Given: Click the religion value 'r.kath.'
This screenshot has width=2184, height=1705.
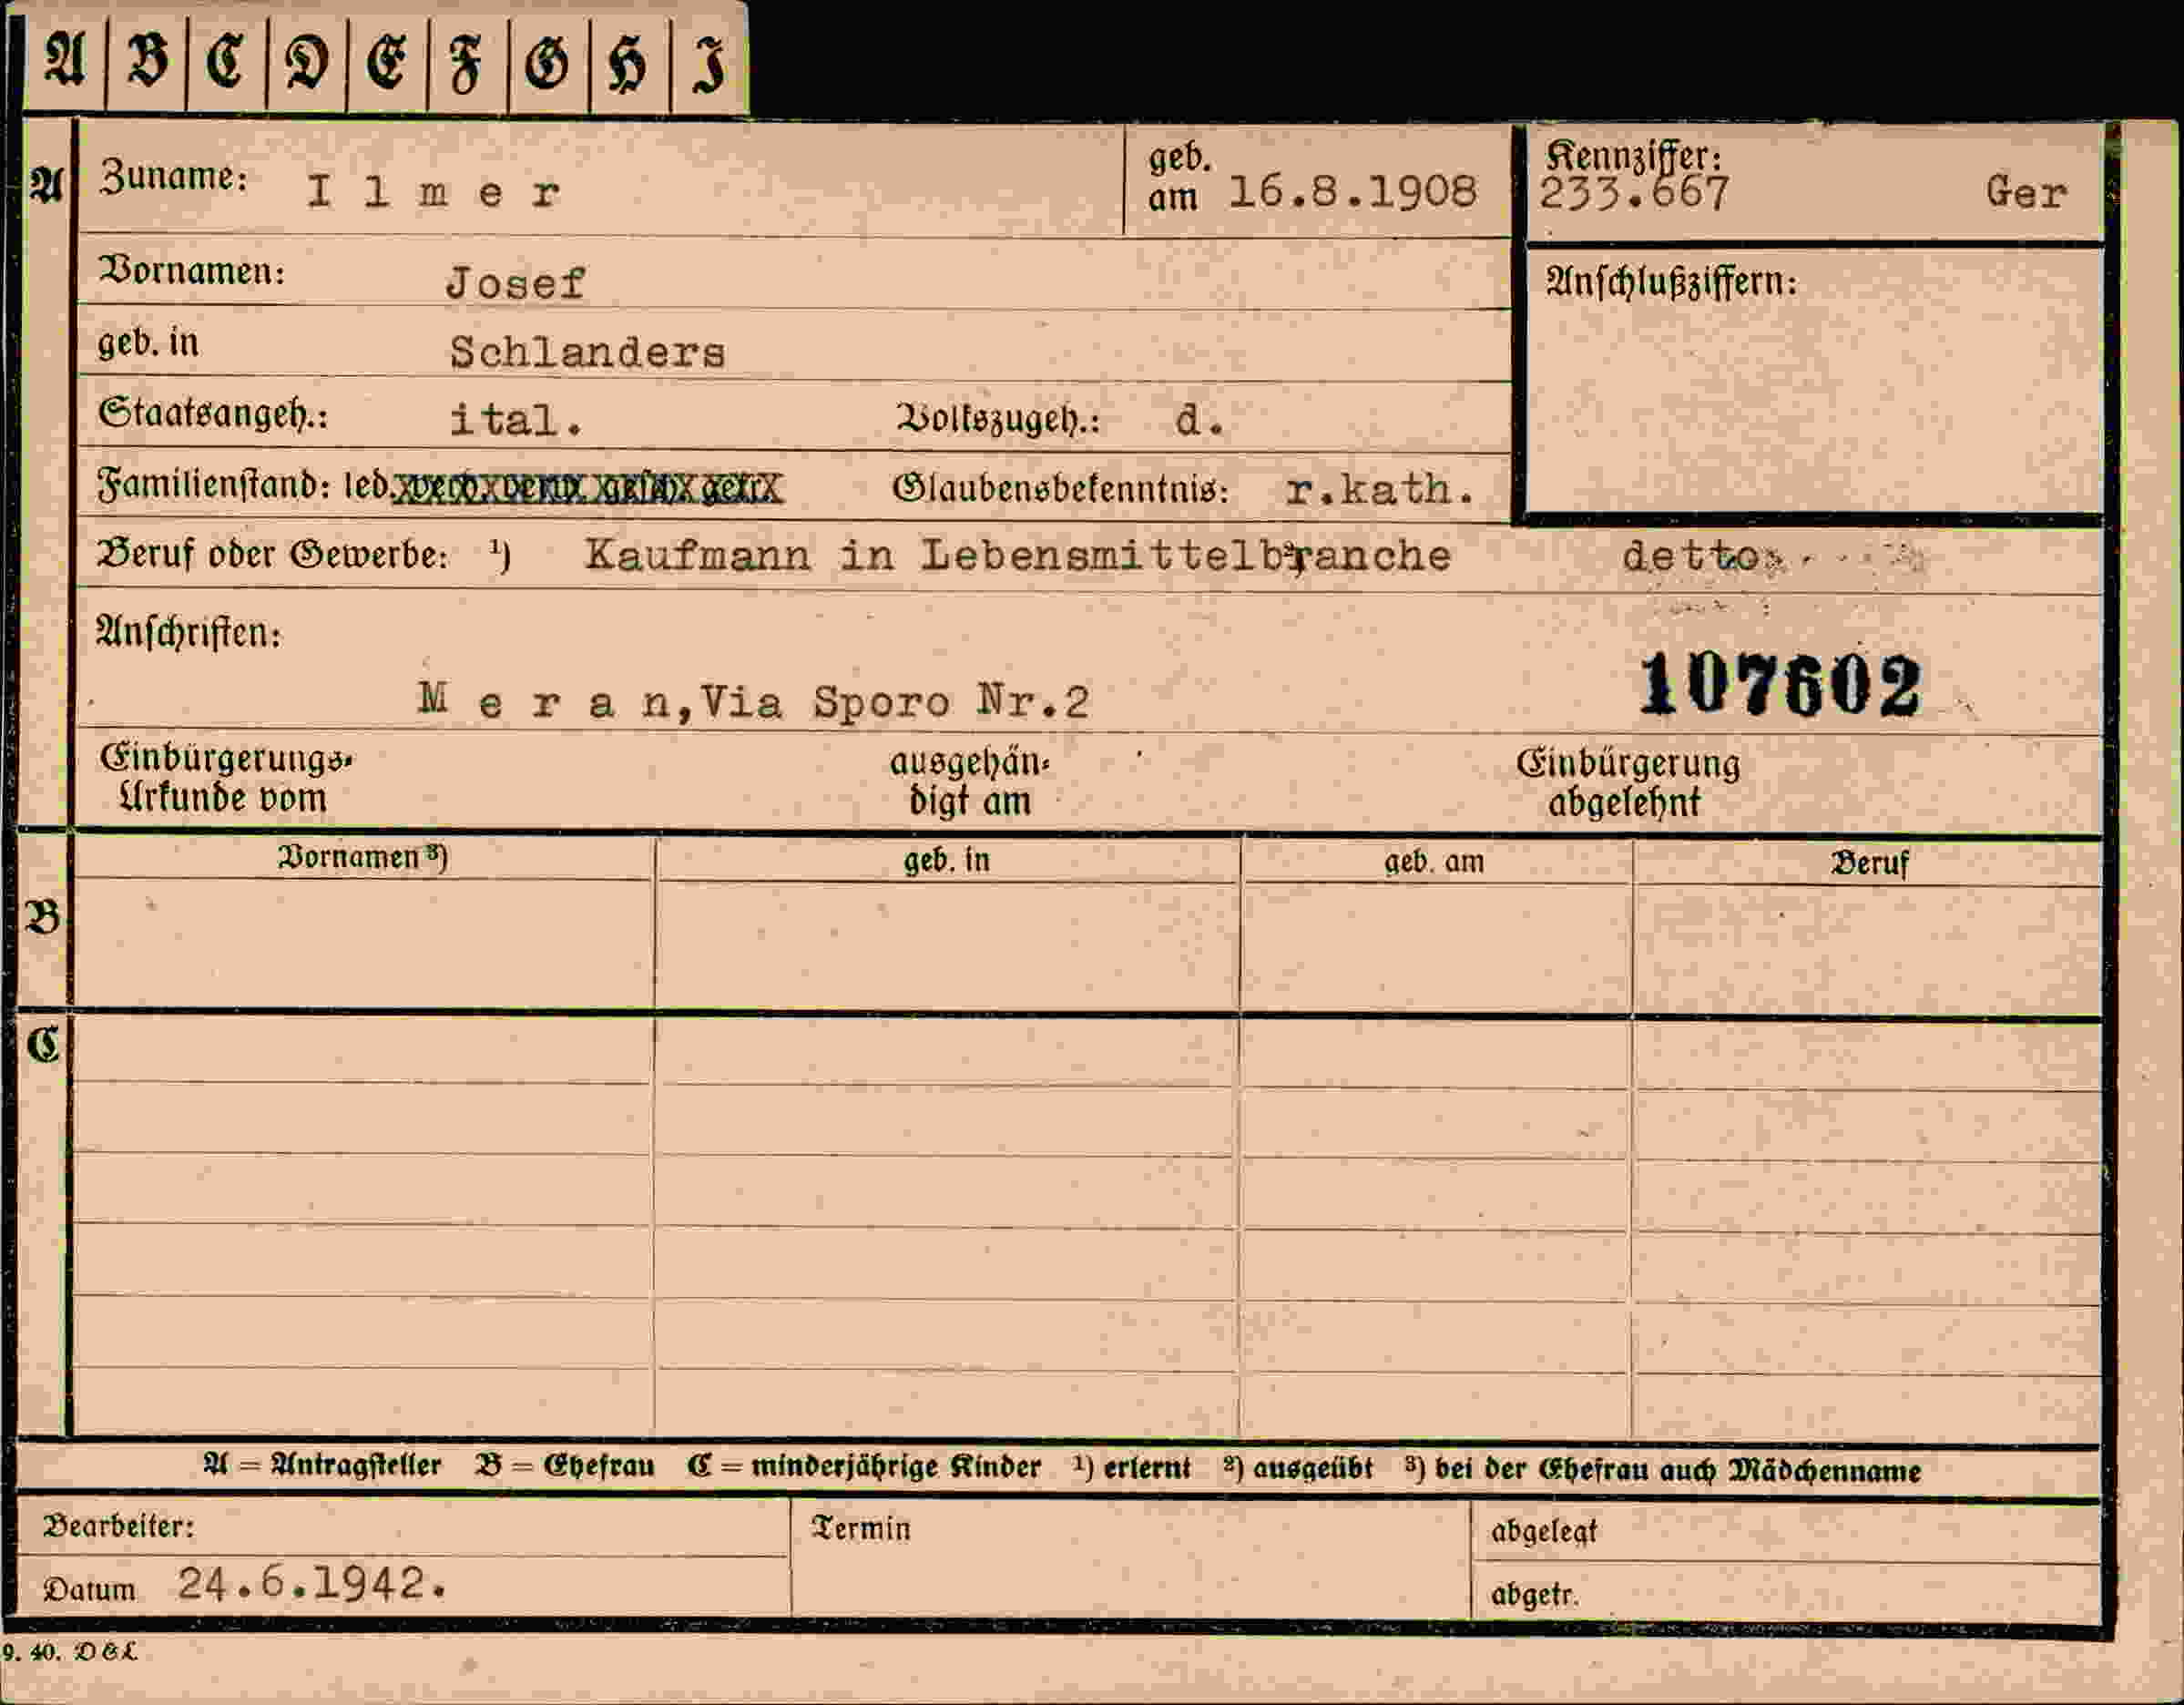Looking at the screenshot, I should click(x=1380, y=489).
